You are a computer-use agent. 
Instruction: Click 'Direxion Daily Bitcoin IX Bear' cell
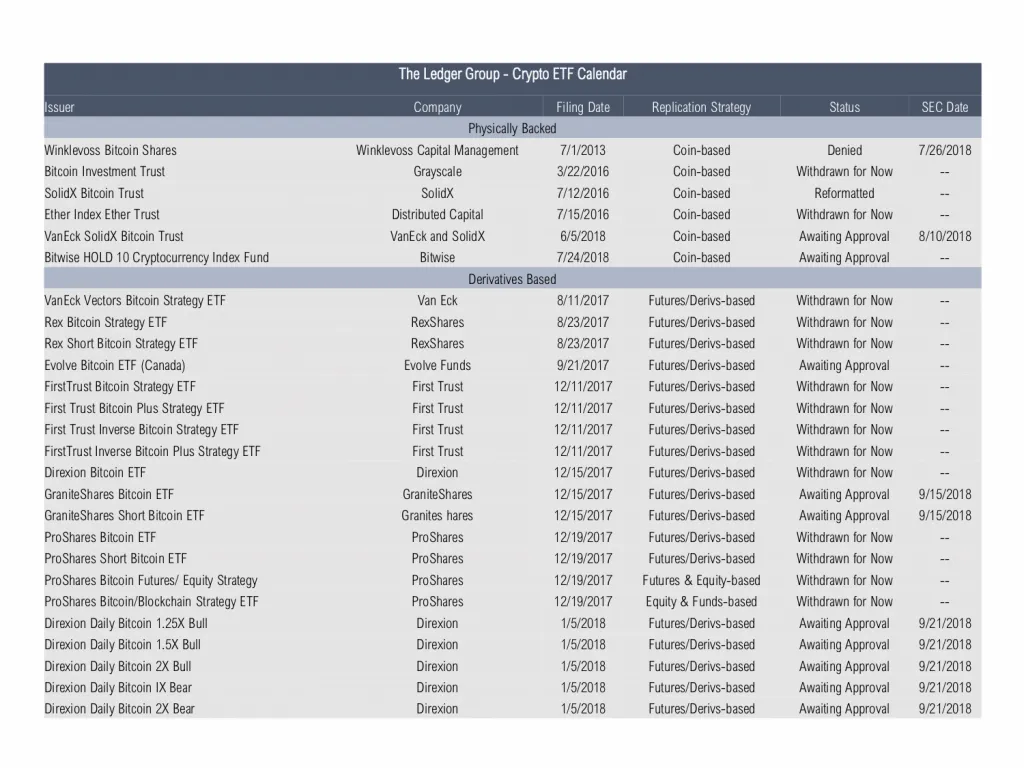pyautogui.click(x=118, y=688)
